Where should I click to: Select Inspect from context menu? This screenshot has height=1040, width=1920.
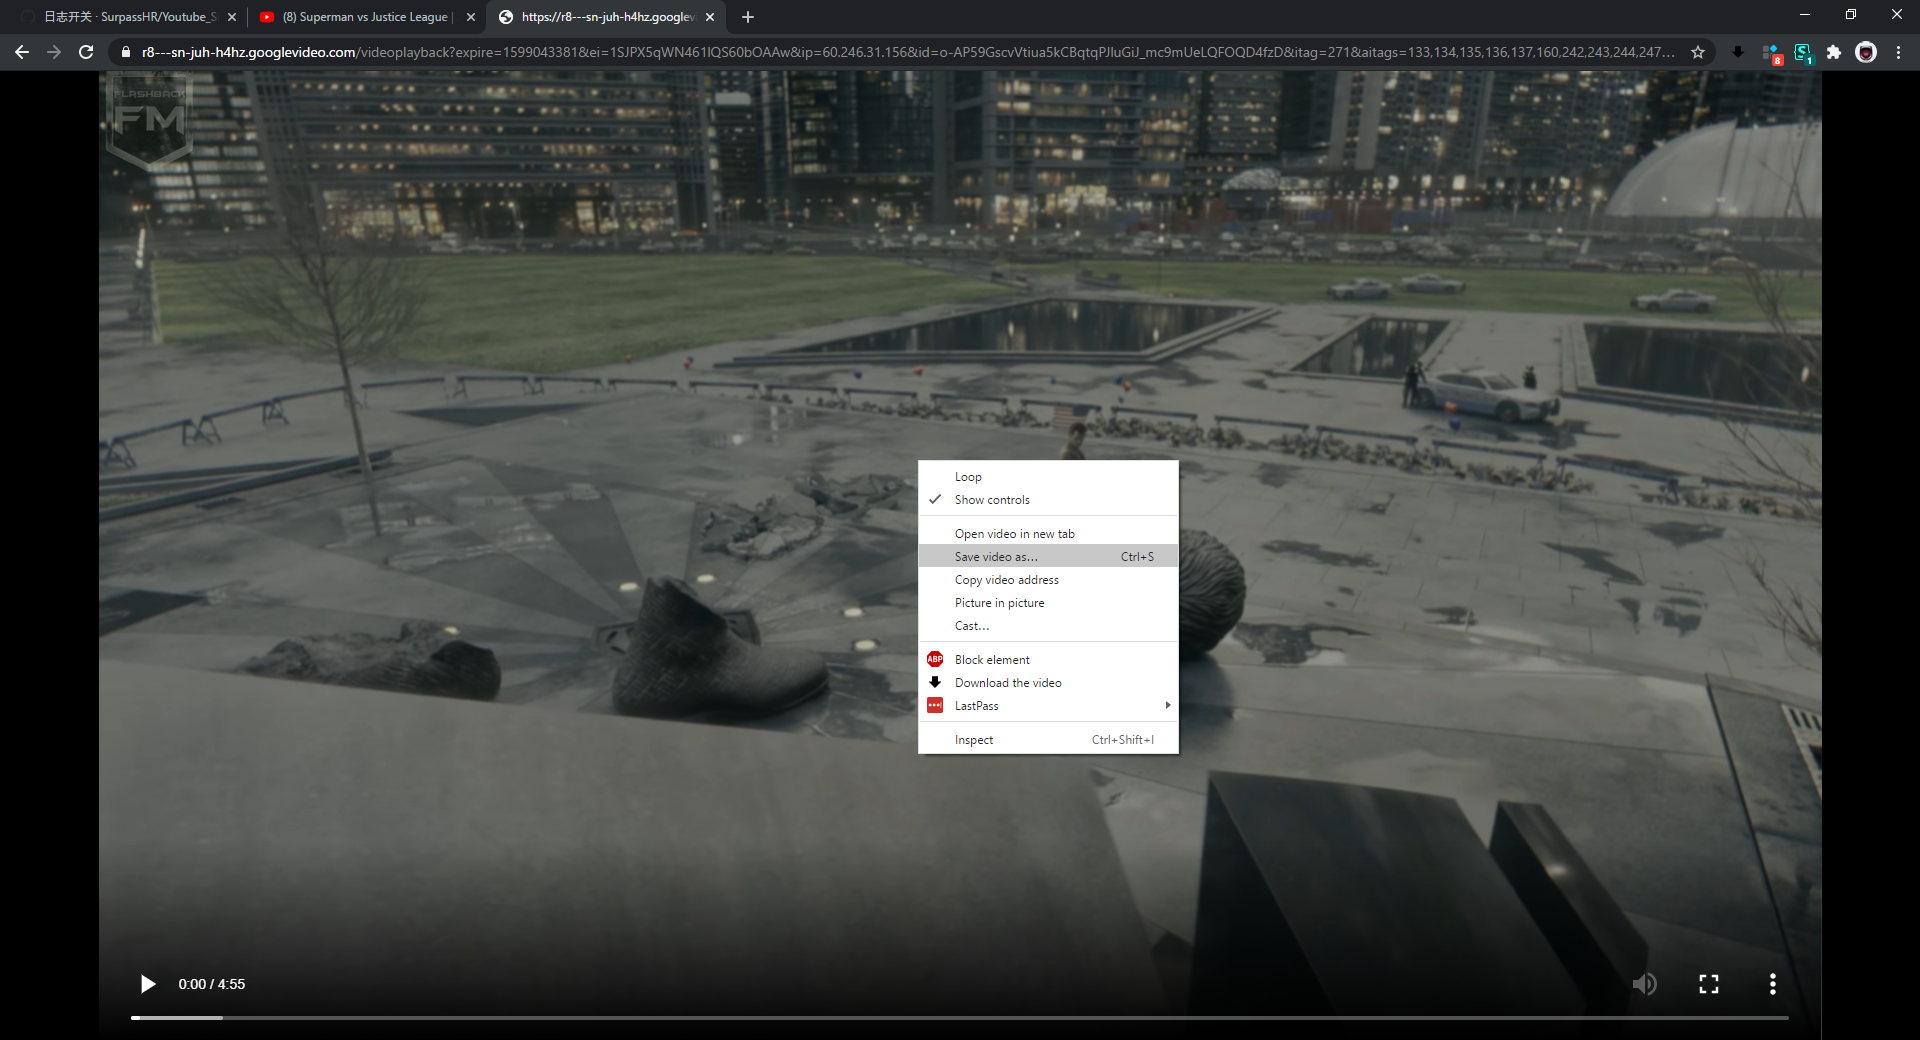1048,740
